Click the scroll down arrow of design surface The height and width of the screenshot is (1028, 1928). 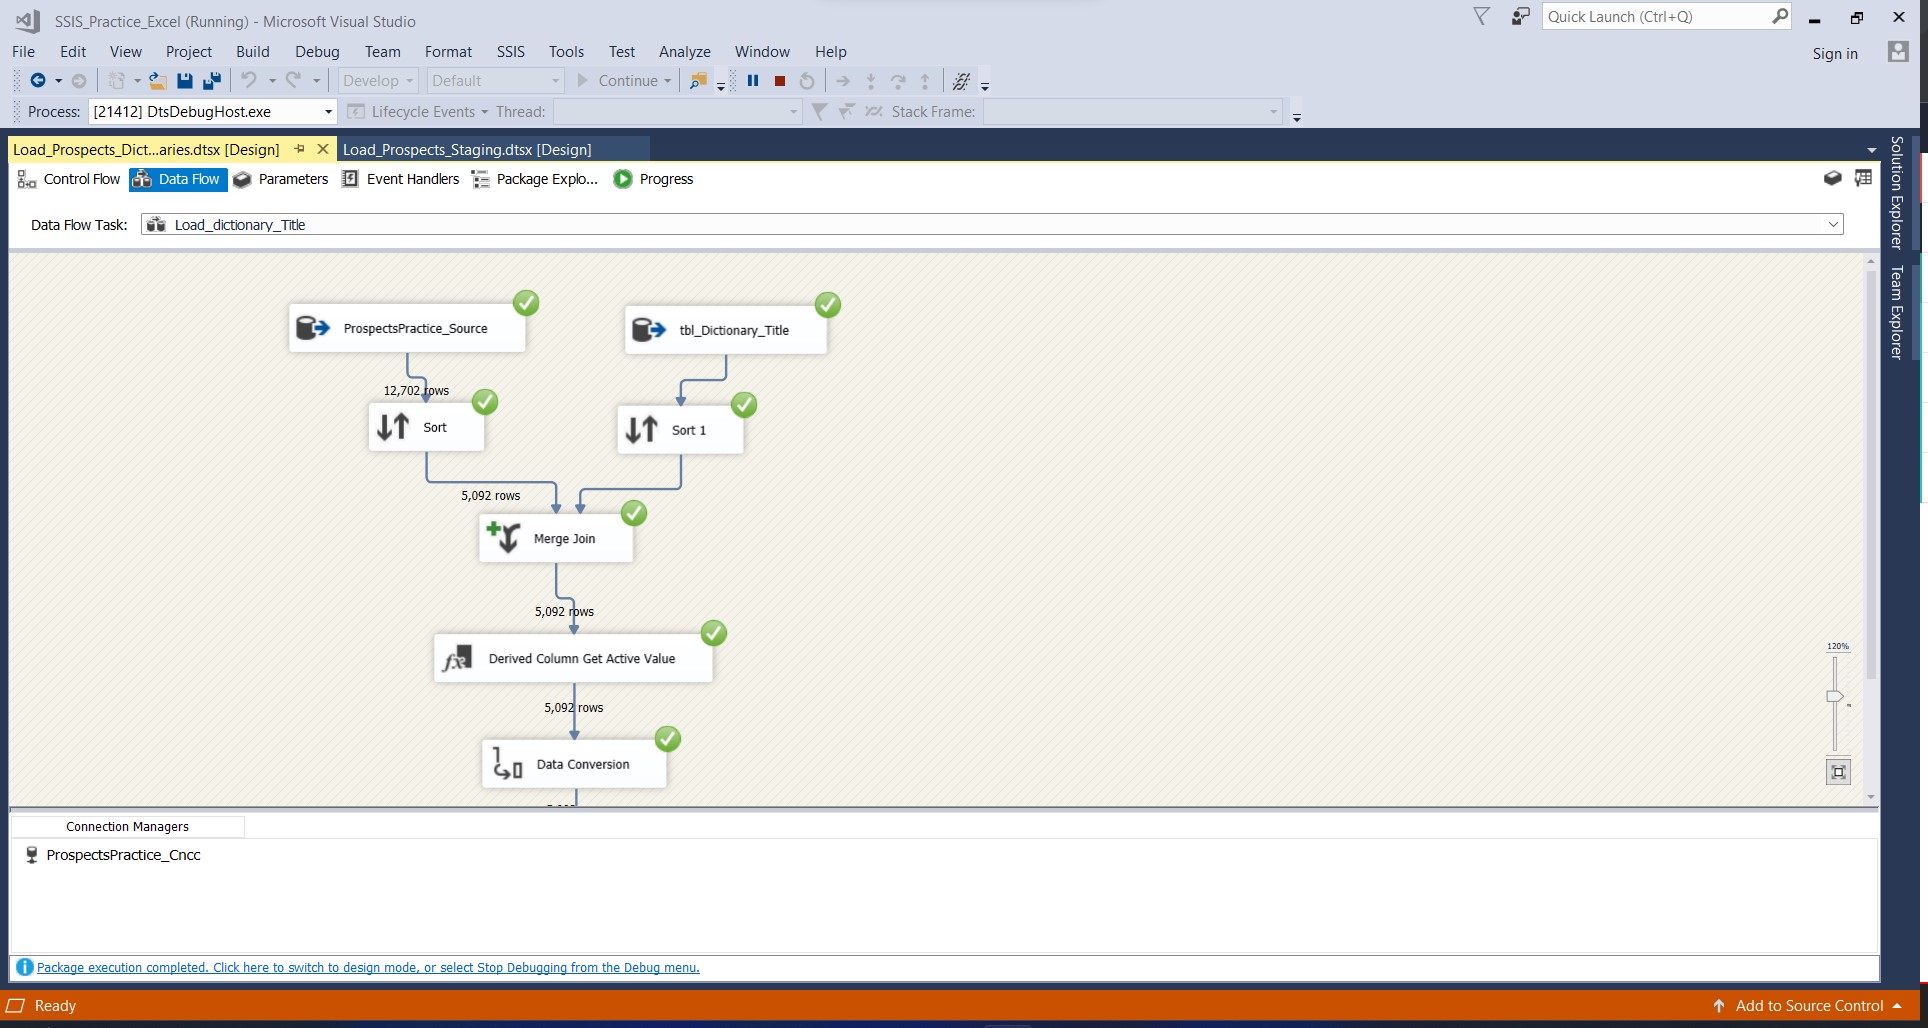pos(1871,797)
